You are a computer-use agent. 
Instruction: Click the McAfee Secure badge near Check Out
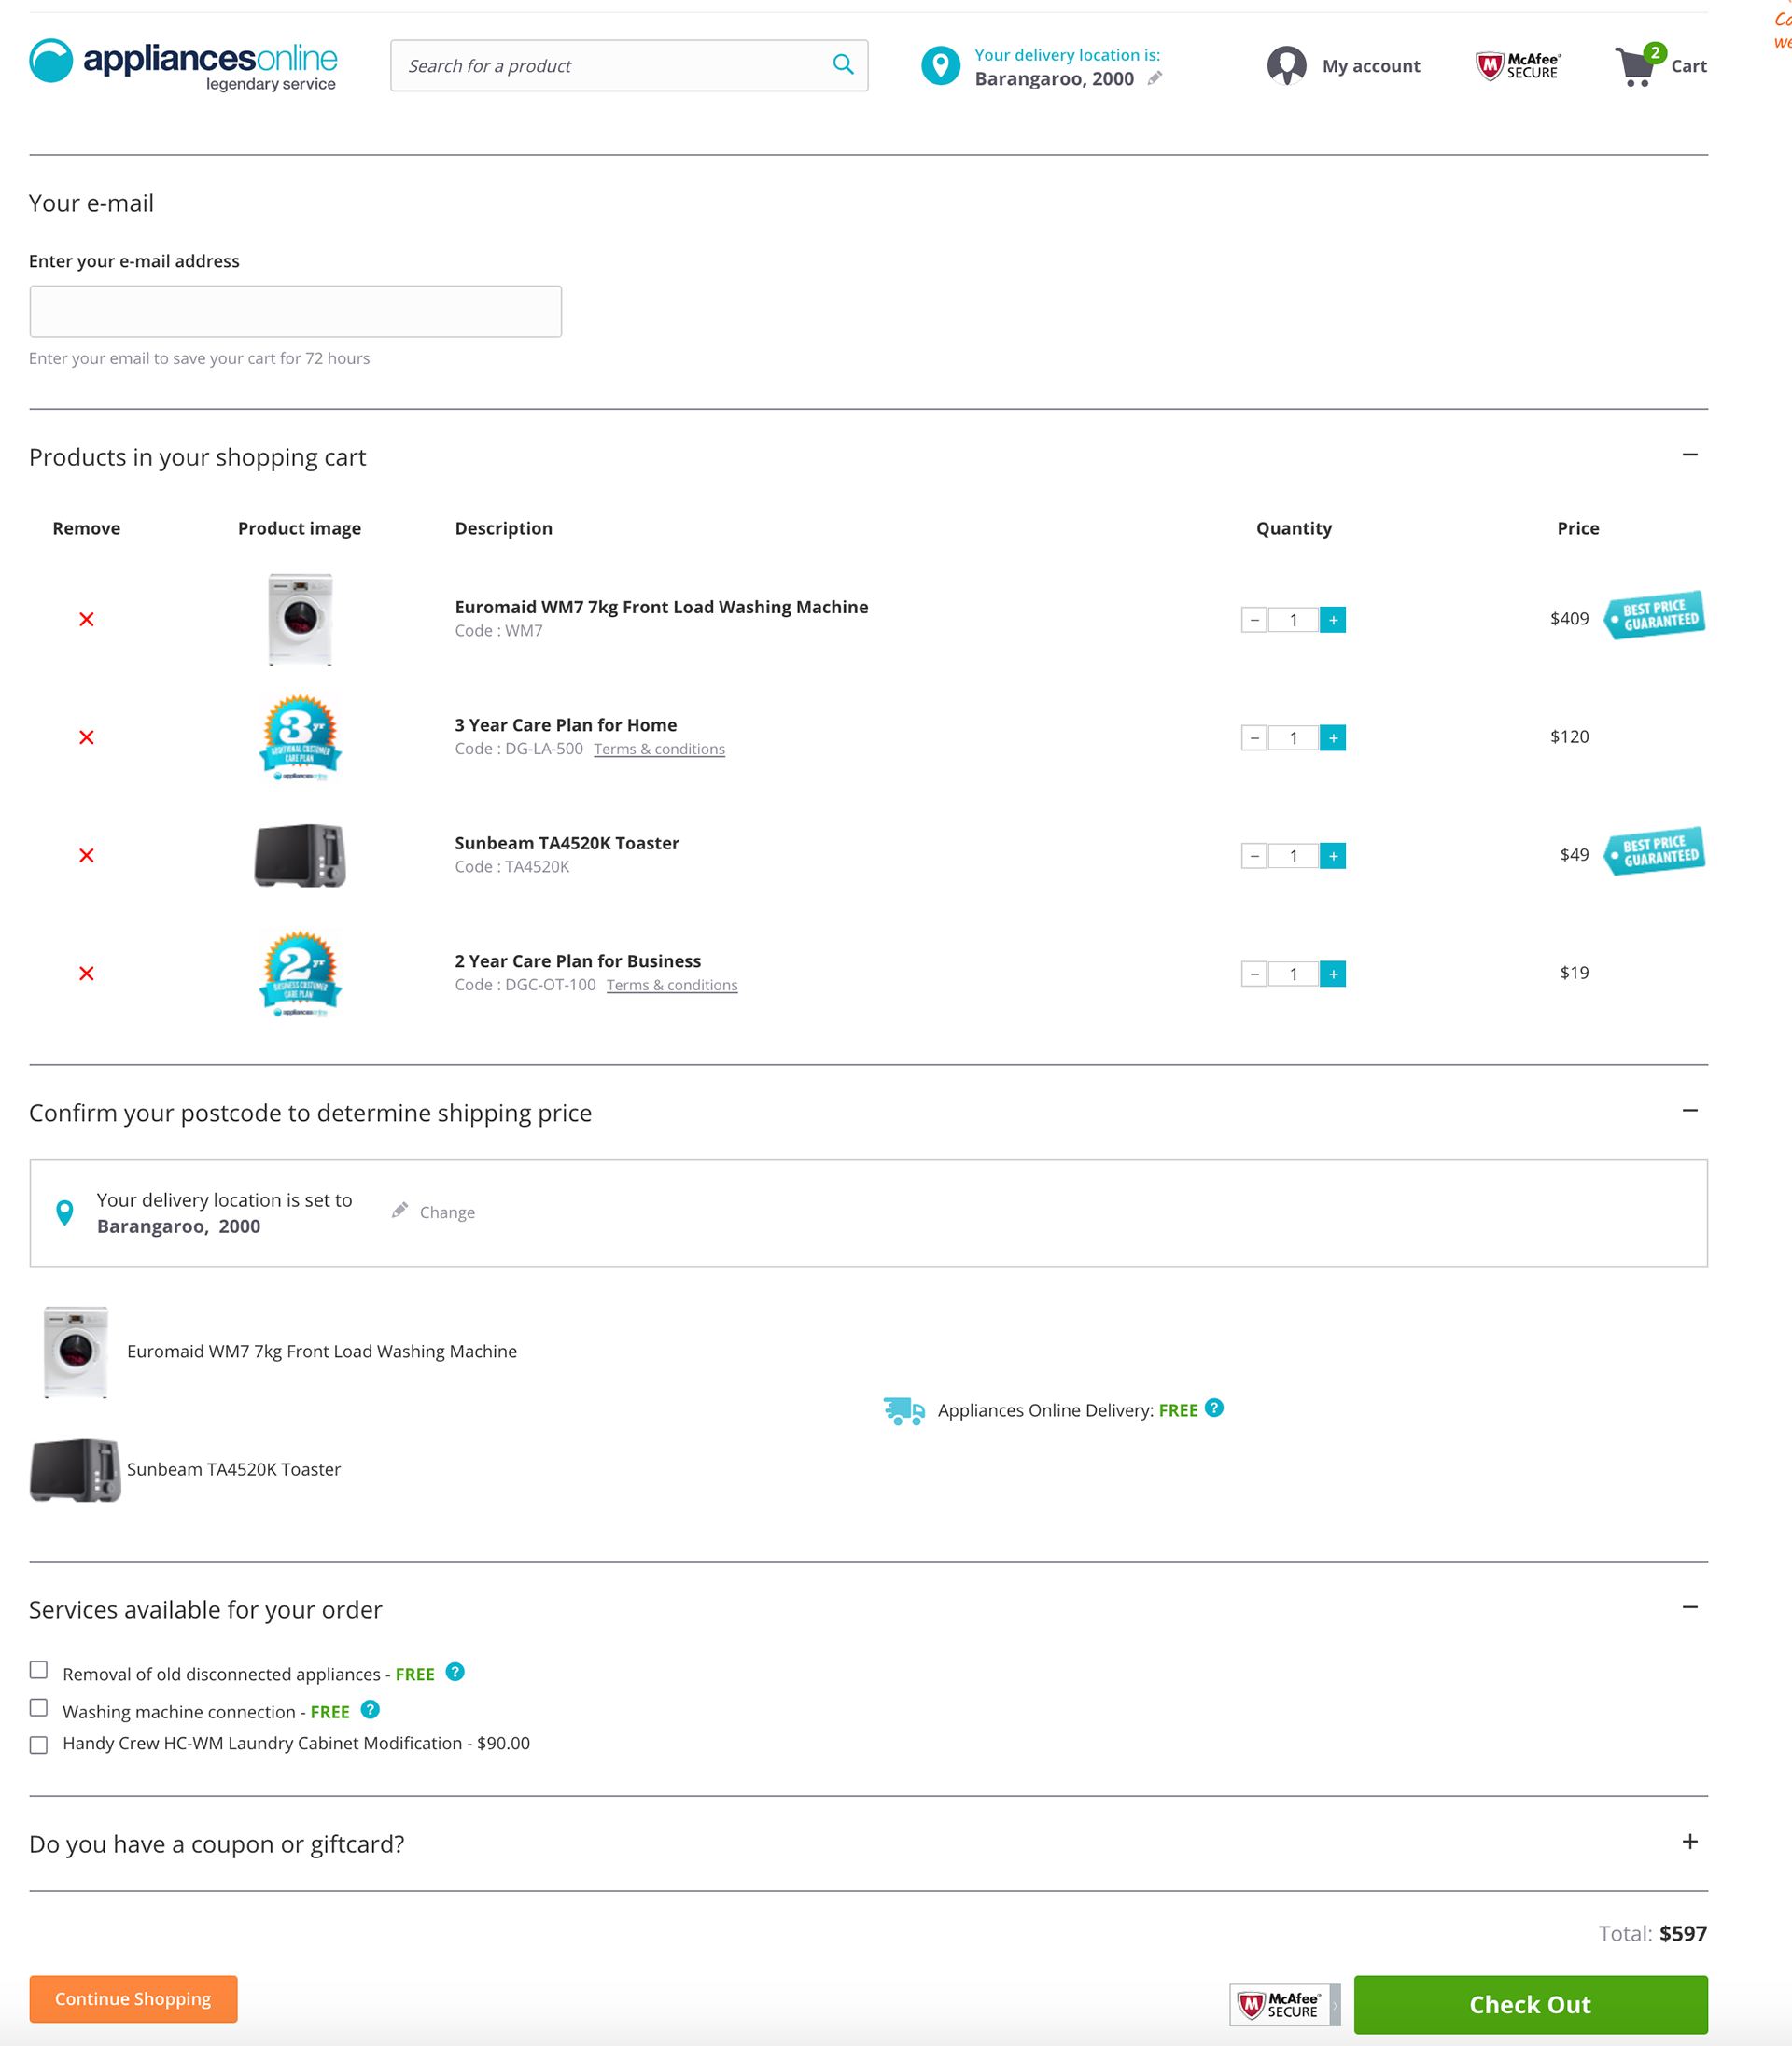[x=1284, y=2005]
